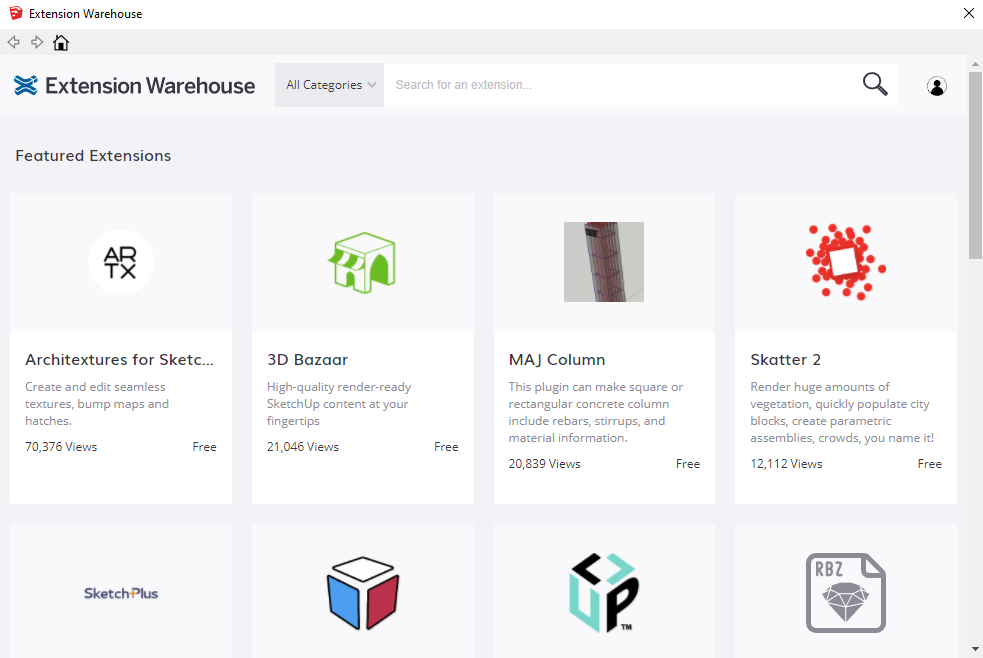Click the forward navigation arrow

click(37, 42)
